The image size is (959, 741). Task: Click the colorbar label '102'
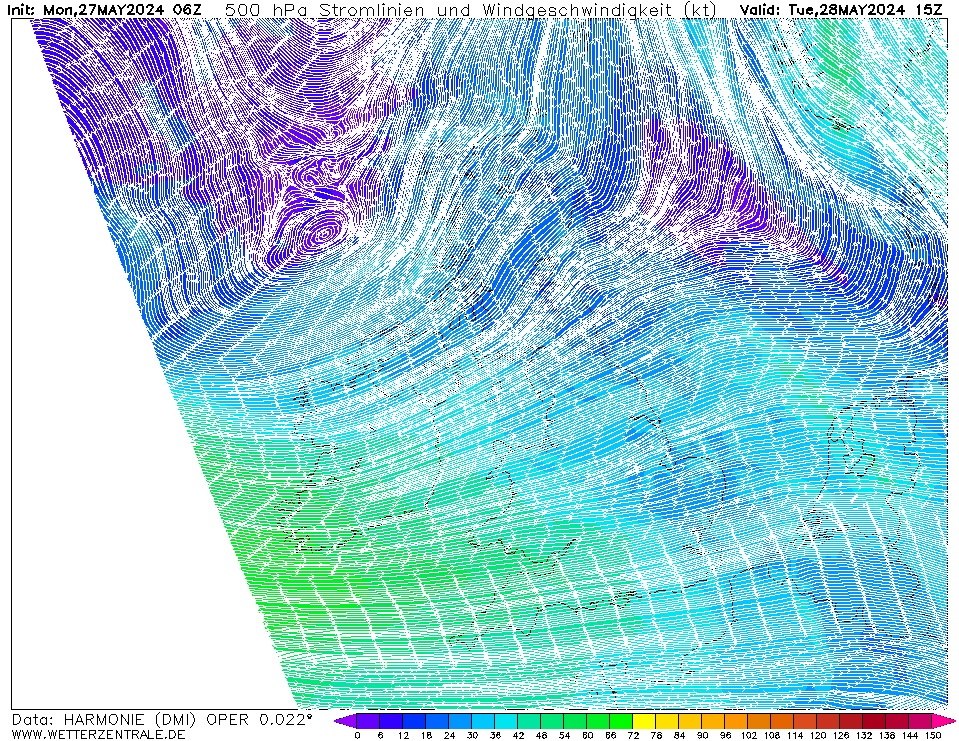tap(749, 735)
